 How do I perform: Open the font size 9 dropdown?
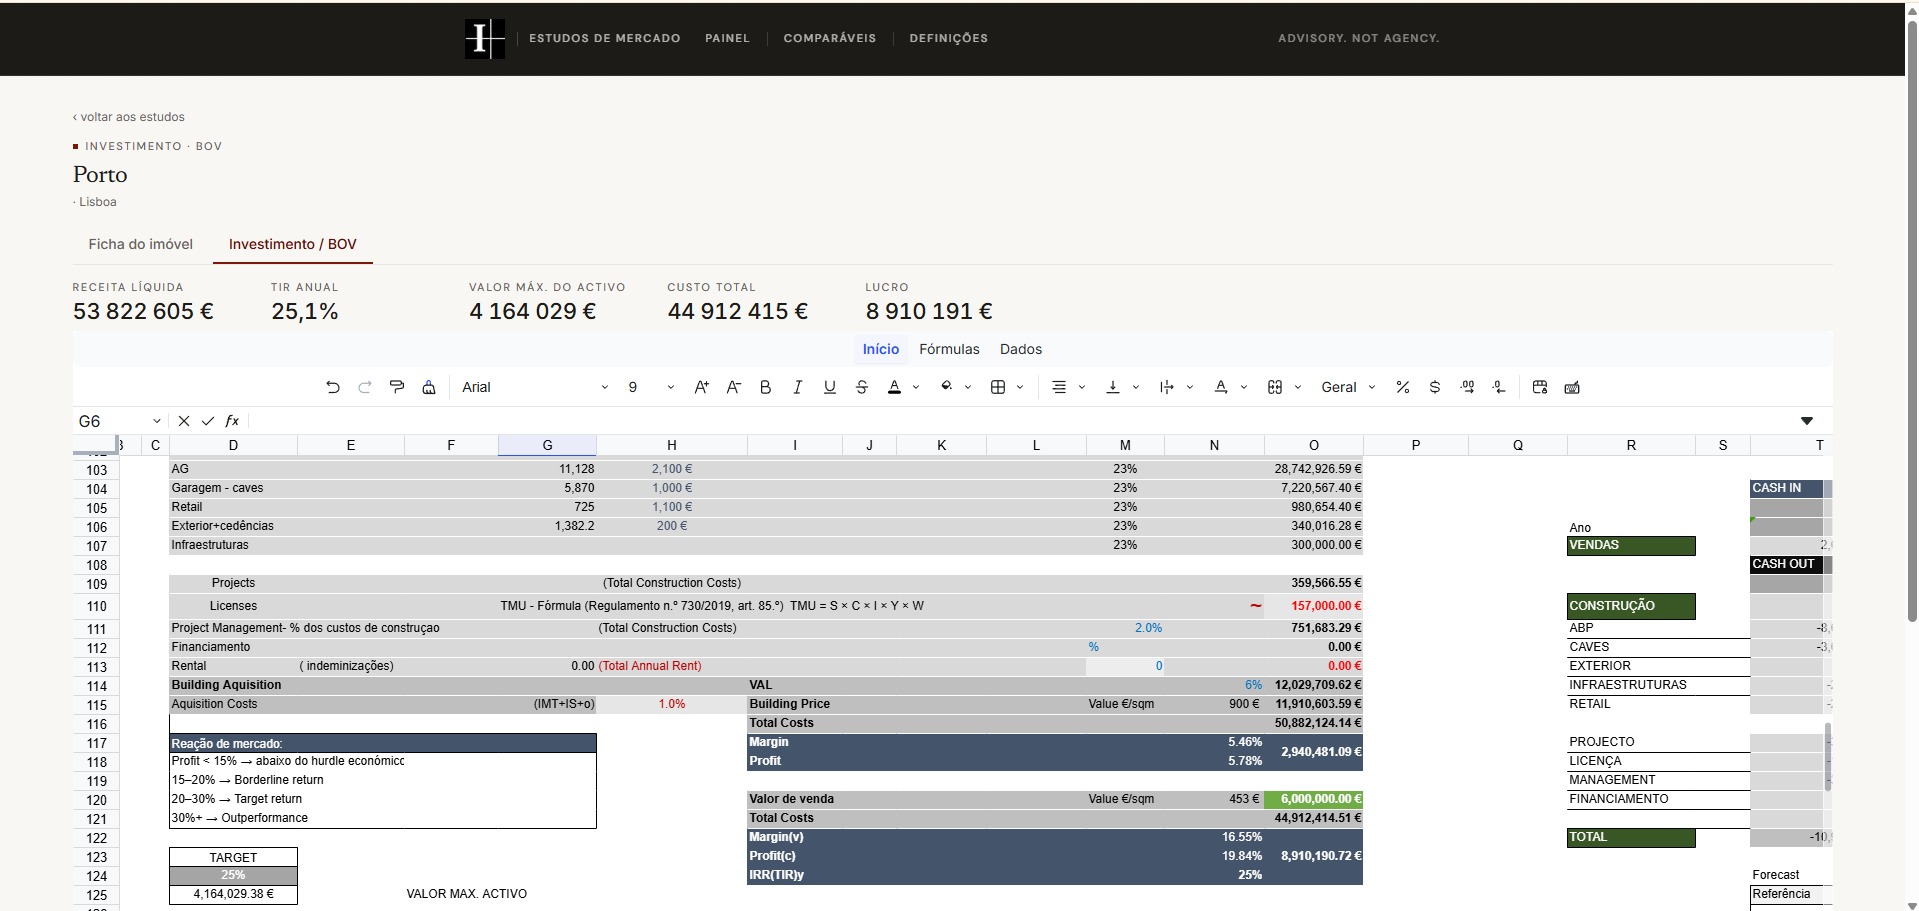650,387
